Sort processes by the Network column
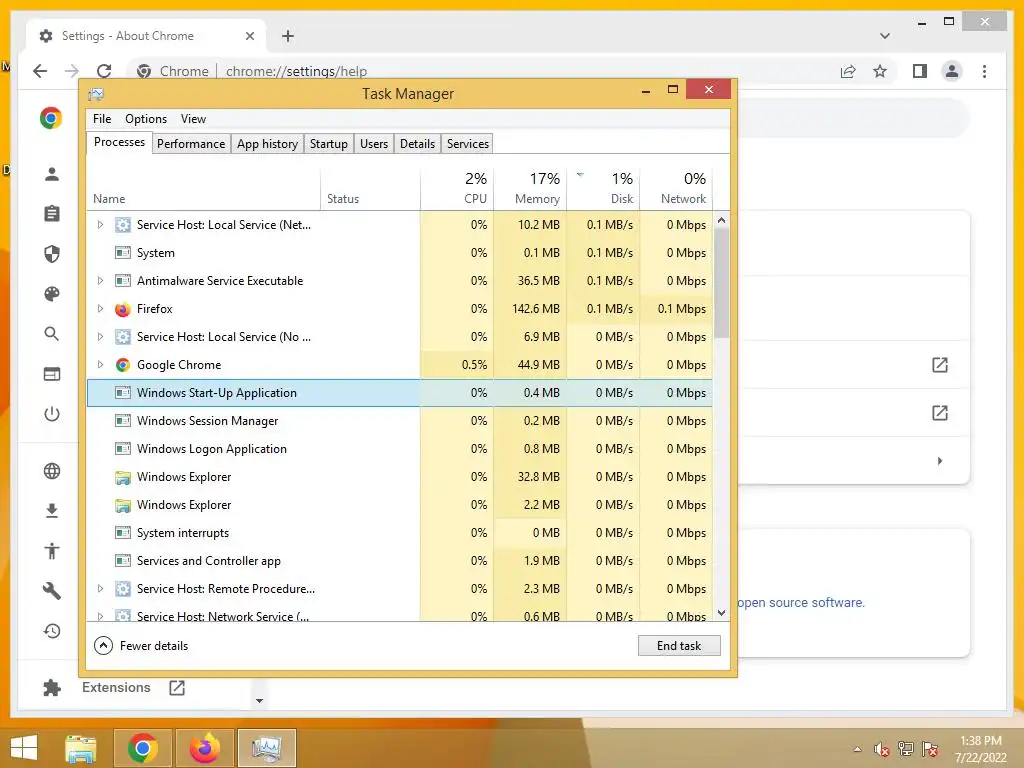 pyautogui.click(x=676, y=189)
